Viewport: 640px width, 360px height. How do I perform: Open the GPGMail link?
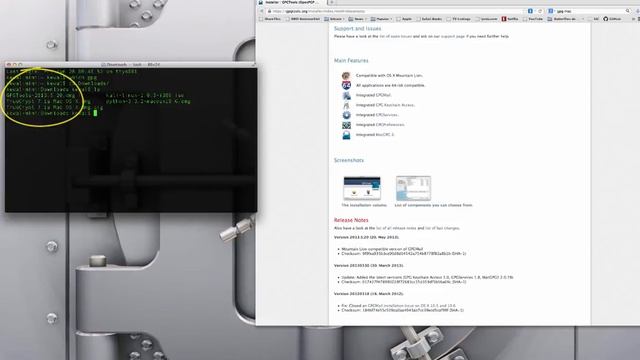coord(383,95)
